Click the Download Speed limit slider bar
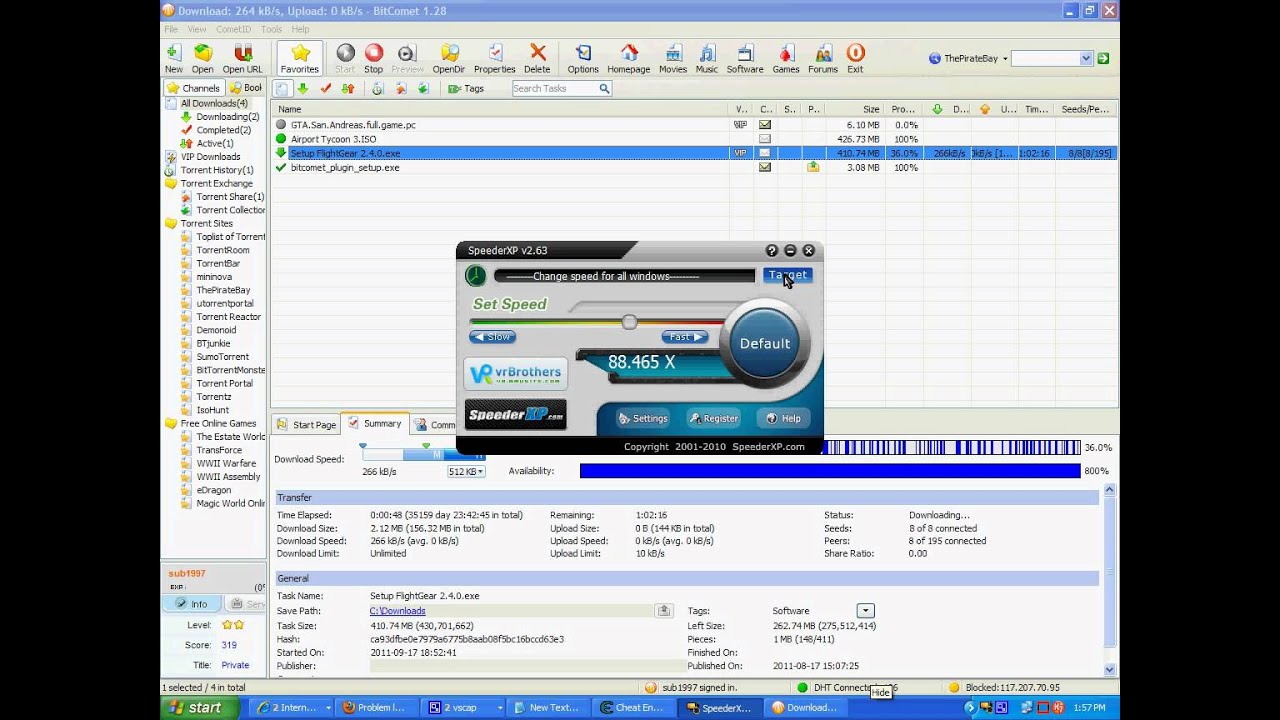This screenshot has height=720, width=1280. click(423, 455)
